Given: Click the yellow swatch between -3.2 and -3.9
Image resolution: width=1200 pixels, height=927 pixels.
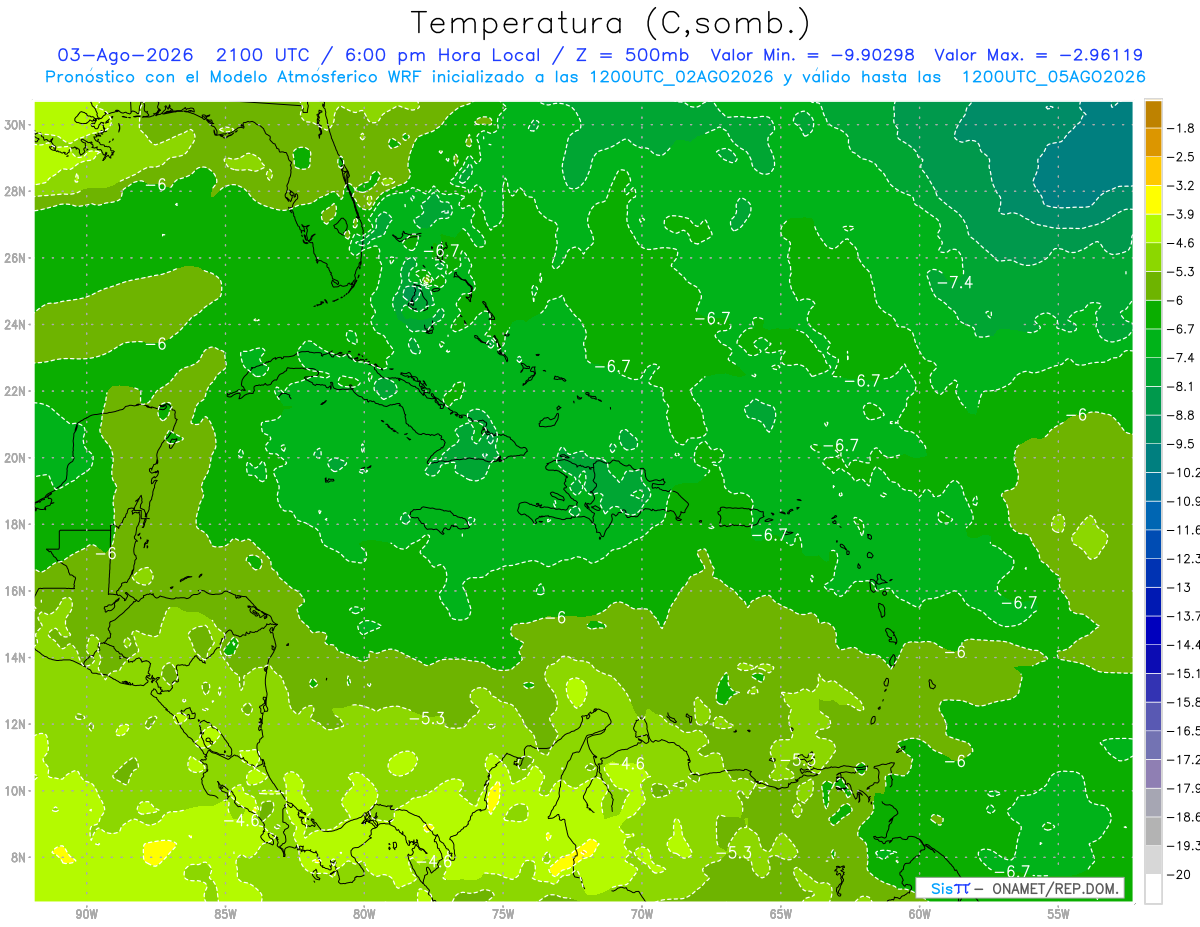Looking at the screenshot, I should (x=1153, y=200).
